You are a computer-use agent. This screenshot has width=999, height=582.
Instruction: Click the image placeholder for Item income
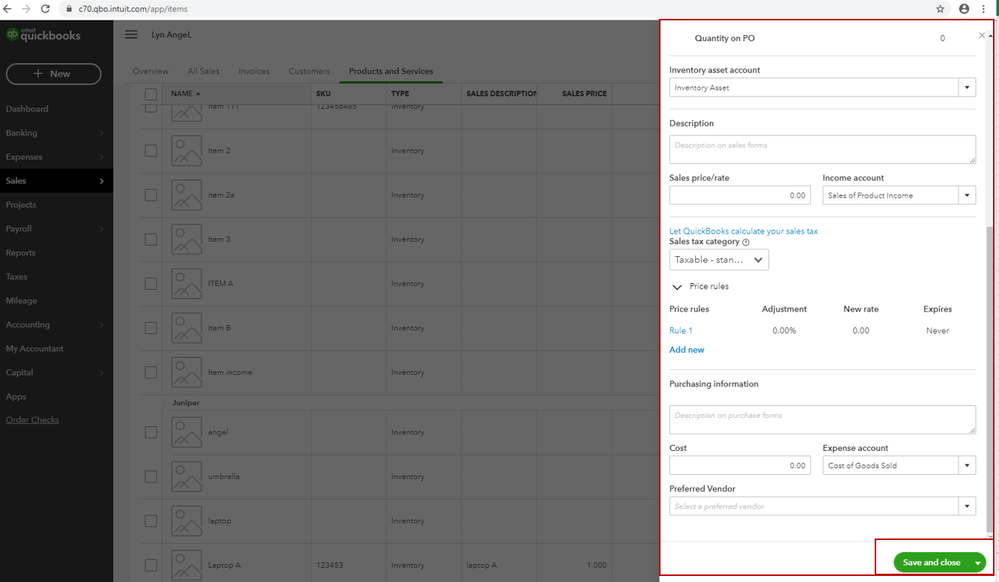(x=187, y=372)
